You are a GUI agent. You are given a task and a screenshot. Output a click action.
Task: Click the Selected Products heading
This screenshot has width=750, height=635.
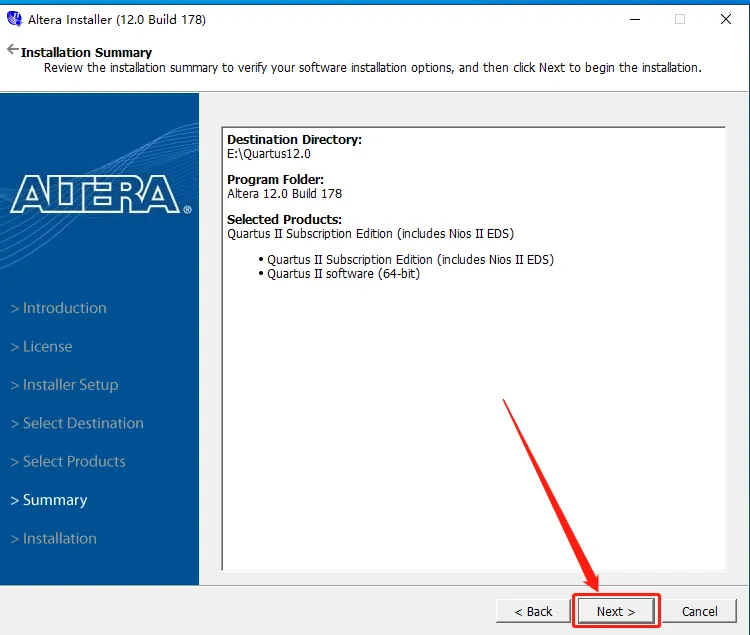click(284, 219)
